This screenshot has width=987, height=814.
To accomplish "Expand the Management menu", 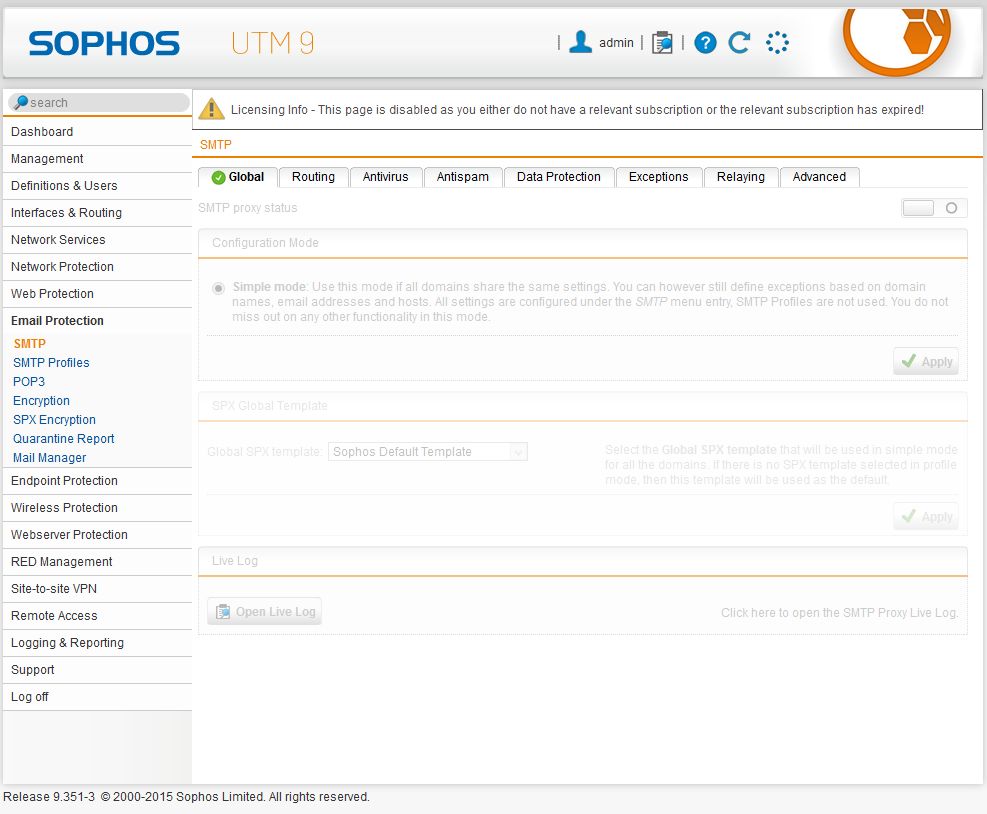I will coord(97,159).
